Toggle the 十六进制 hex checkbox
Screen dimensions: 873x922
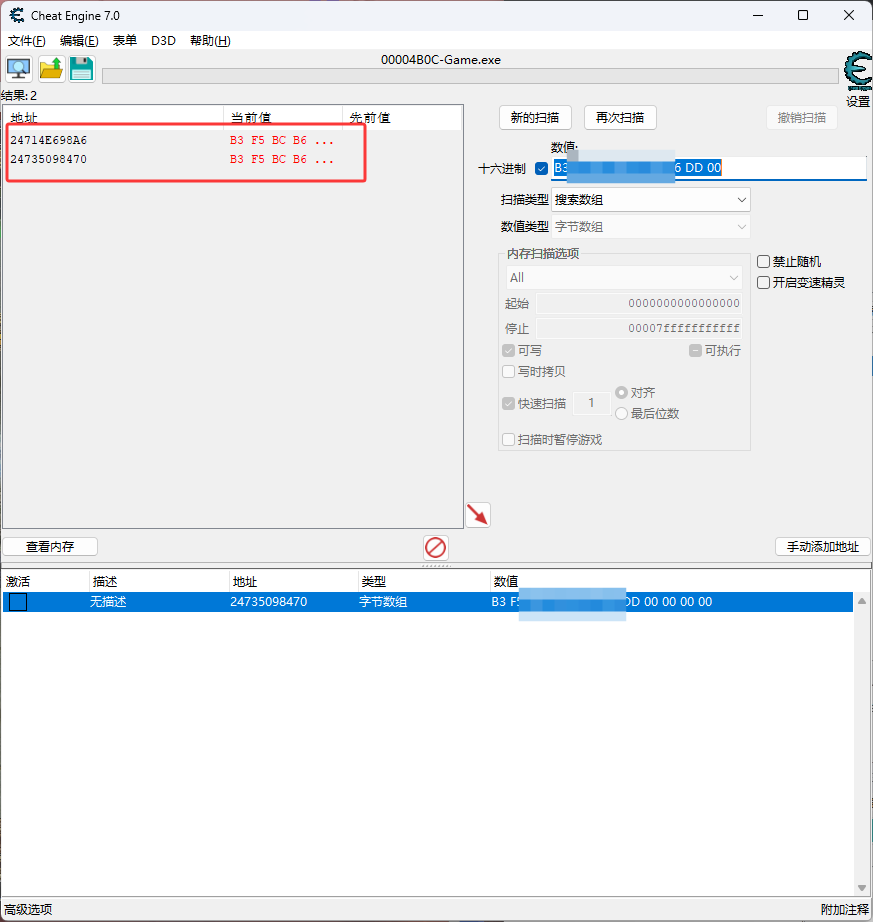541,169
